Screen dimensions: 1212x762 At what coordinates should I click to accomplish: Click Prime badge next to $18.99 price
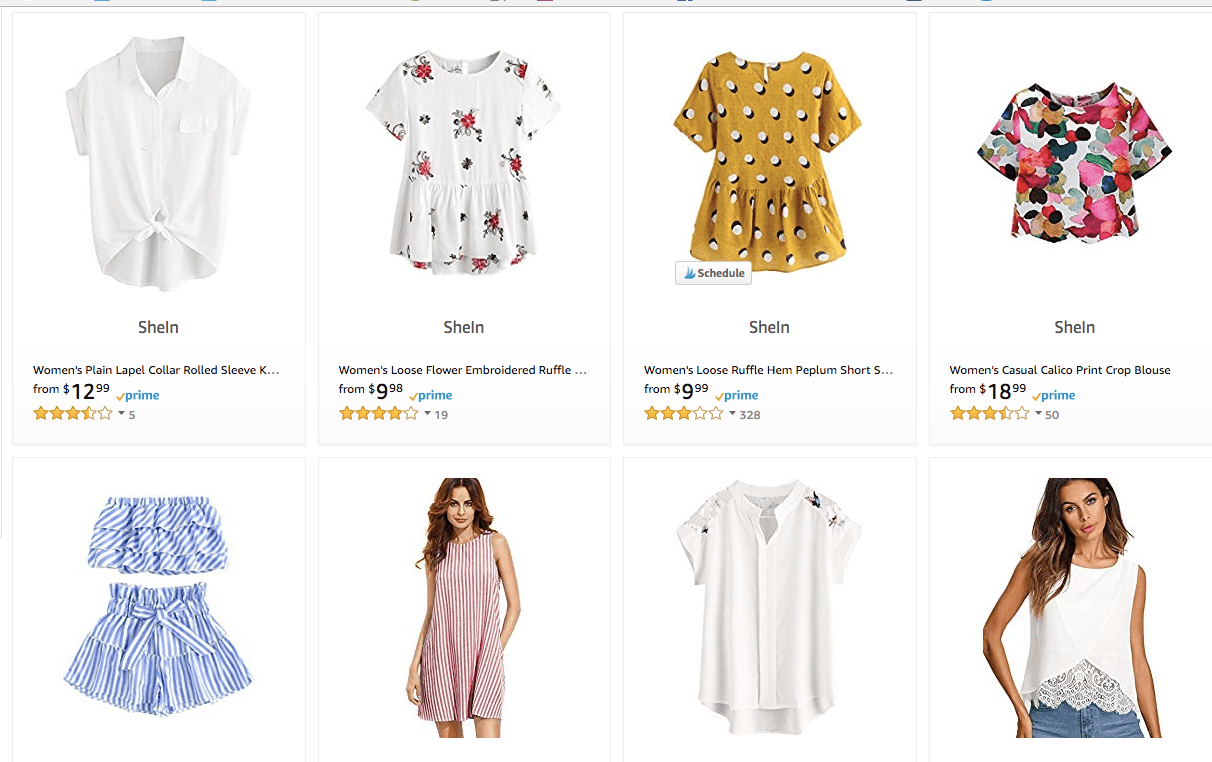pos(1054,396)
